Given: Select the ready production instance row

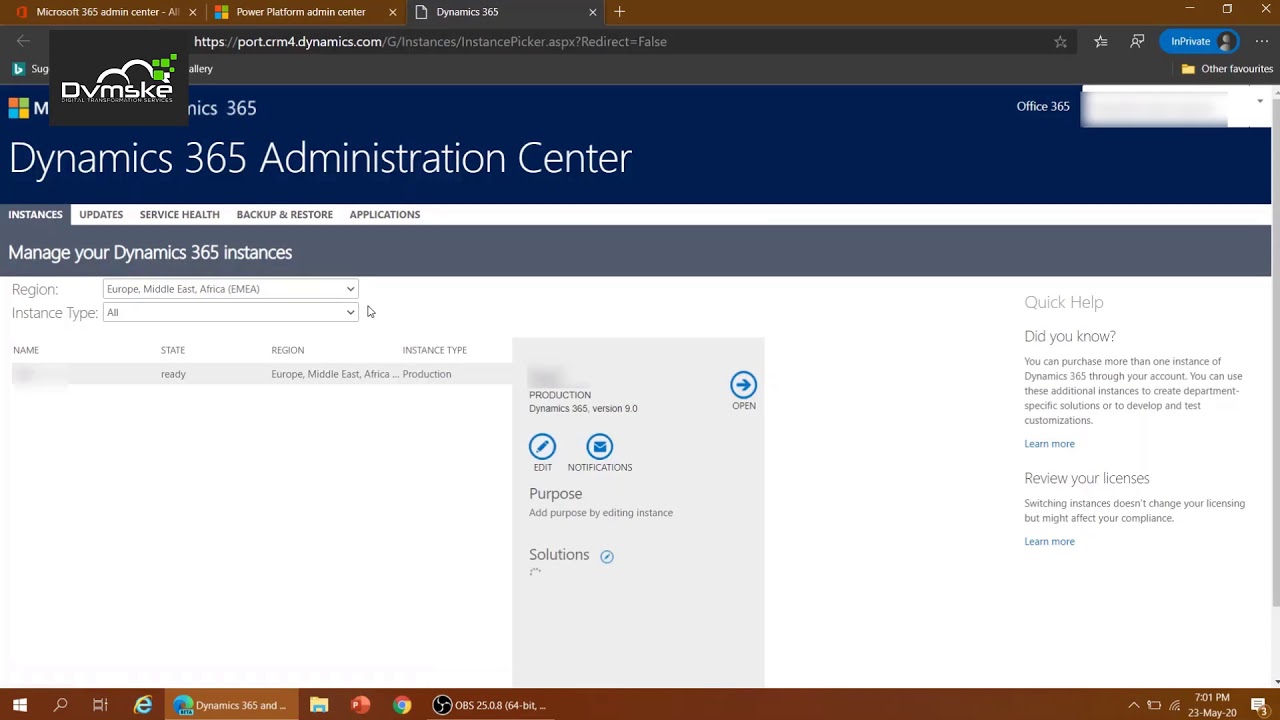Looking at the screenshot, I should [x=260, y=374].
